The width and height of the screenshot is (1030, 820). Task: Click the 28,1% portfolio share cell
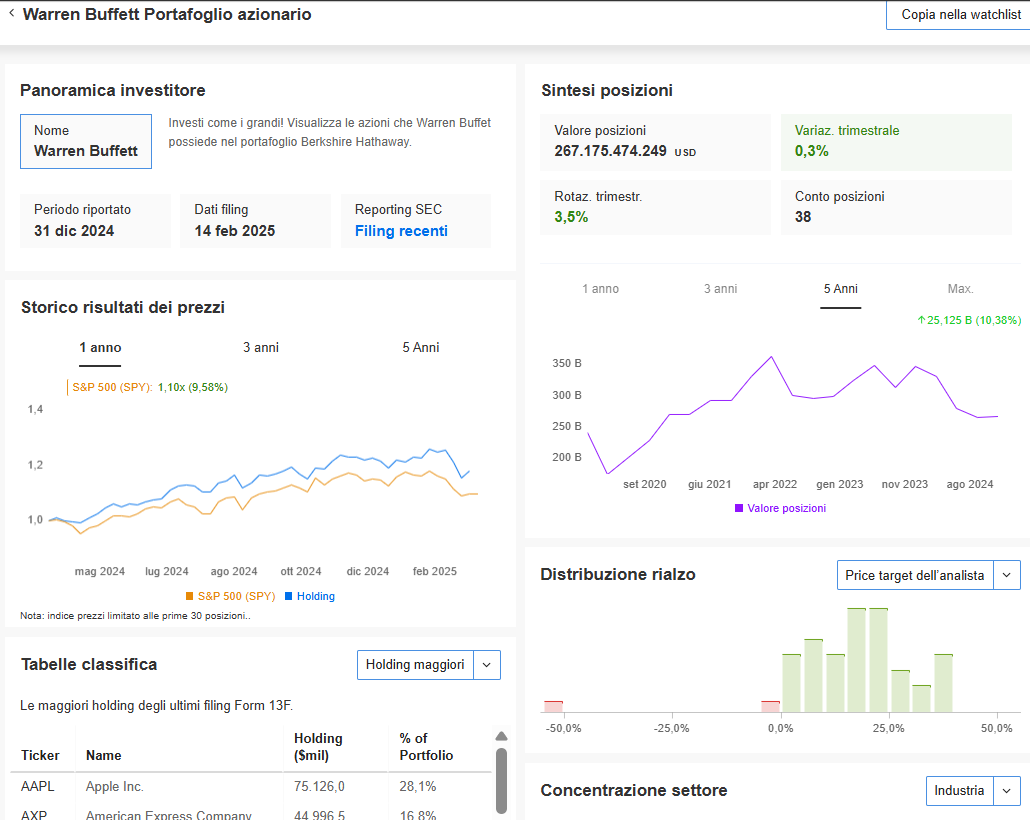[x=418, y=786]
